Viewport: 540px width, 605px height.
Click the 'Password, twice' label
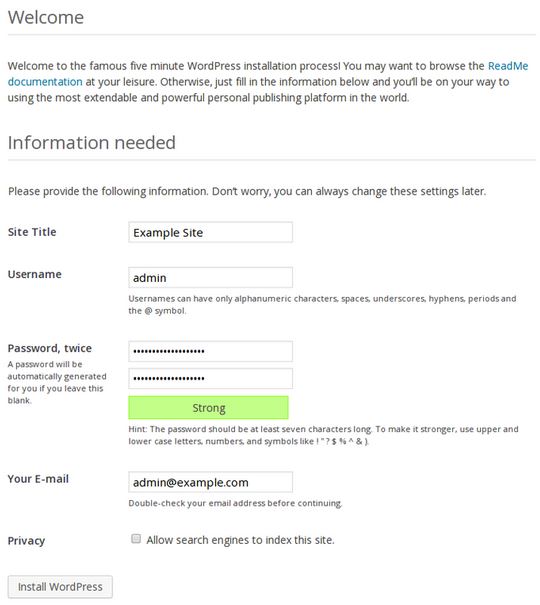(x=50, y=348)
